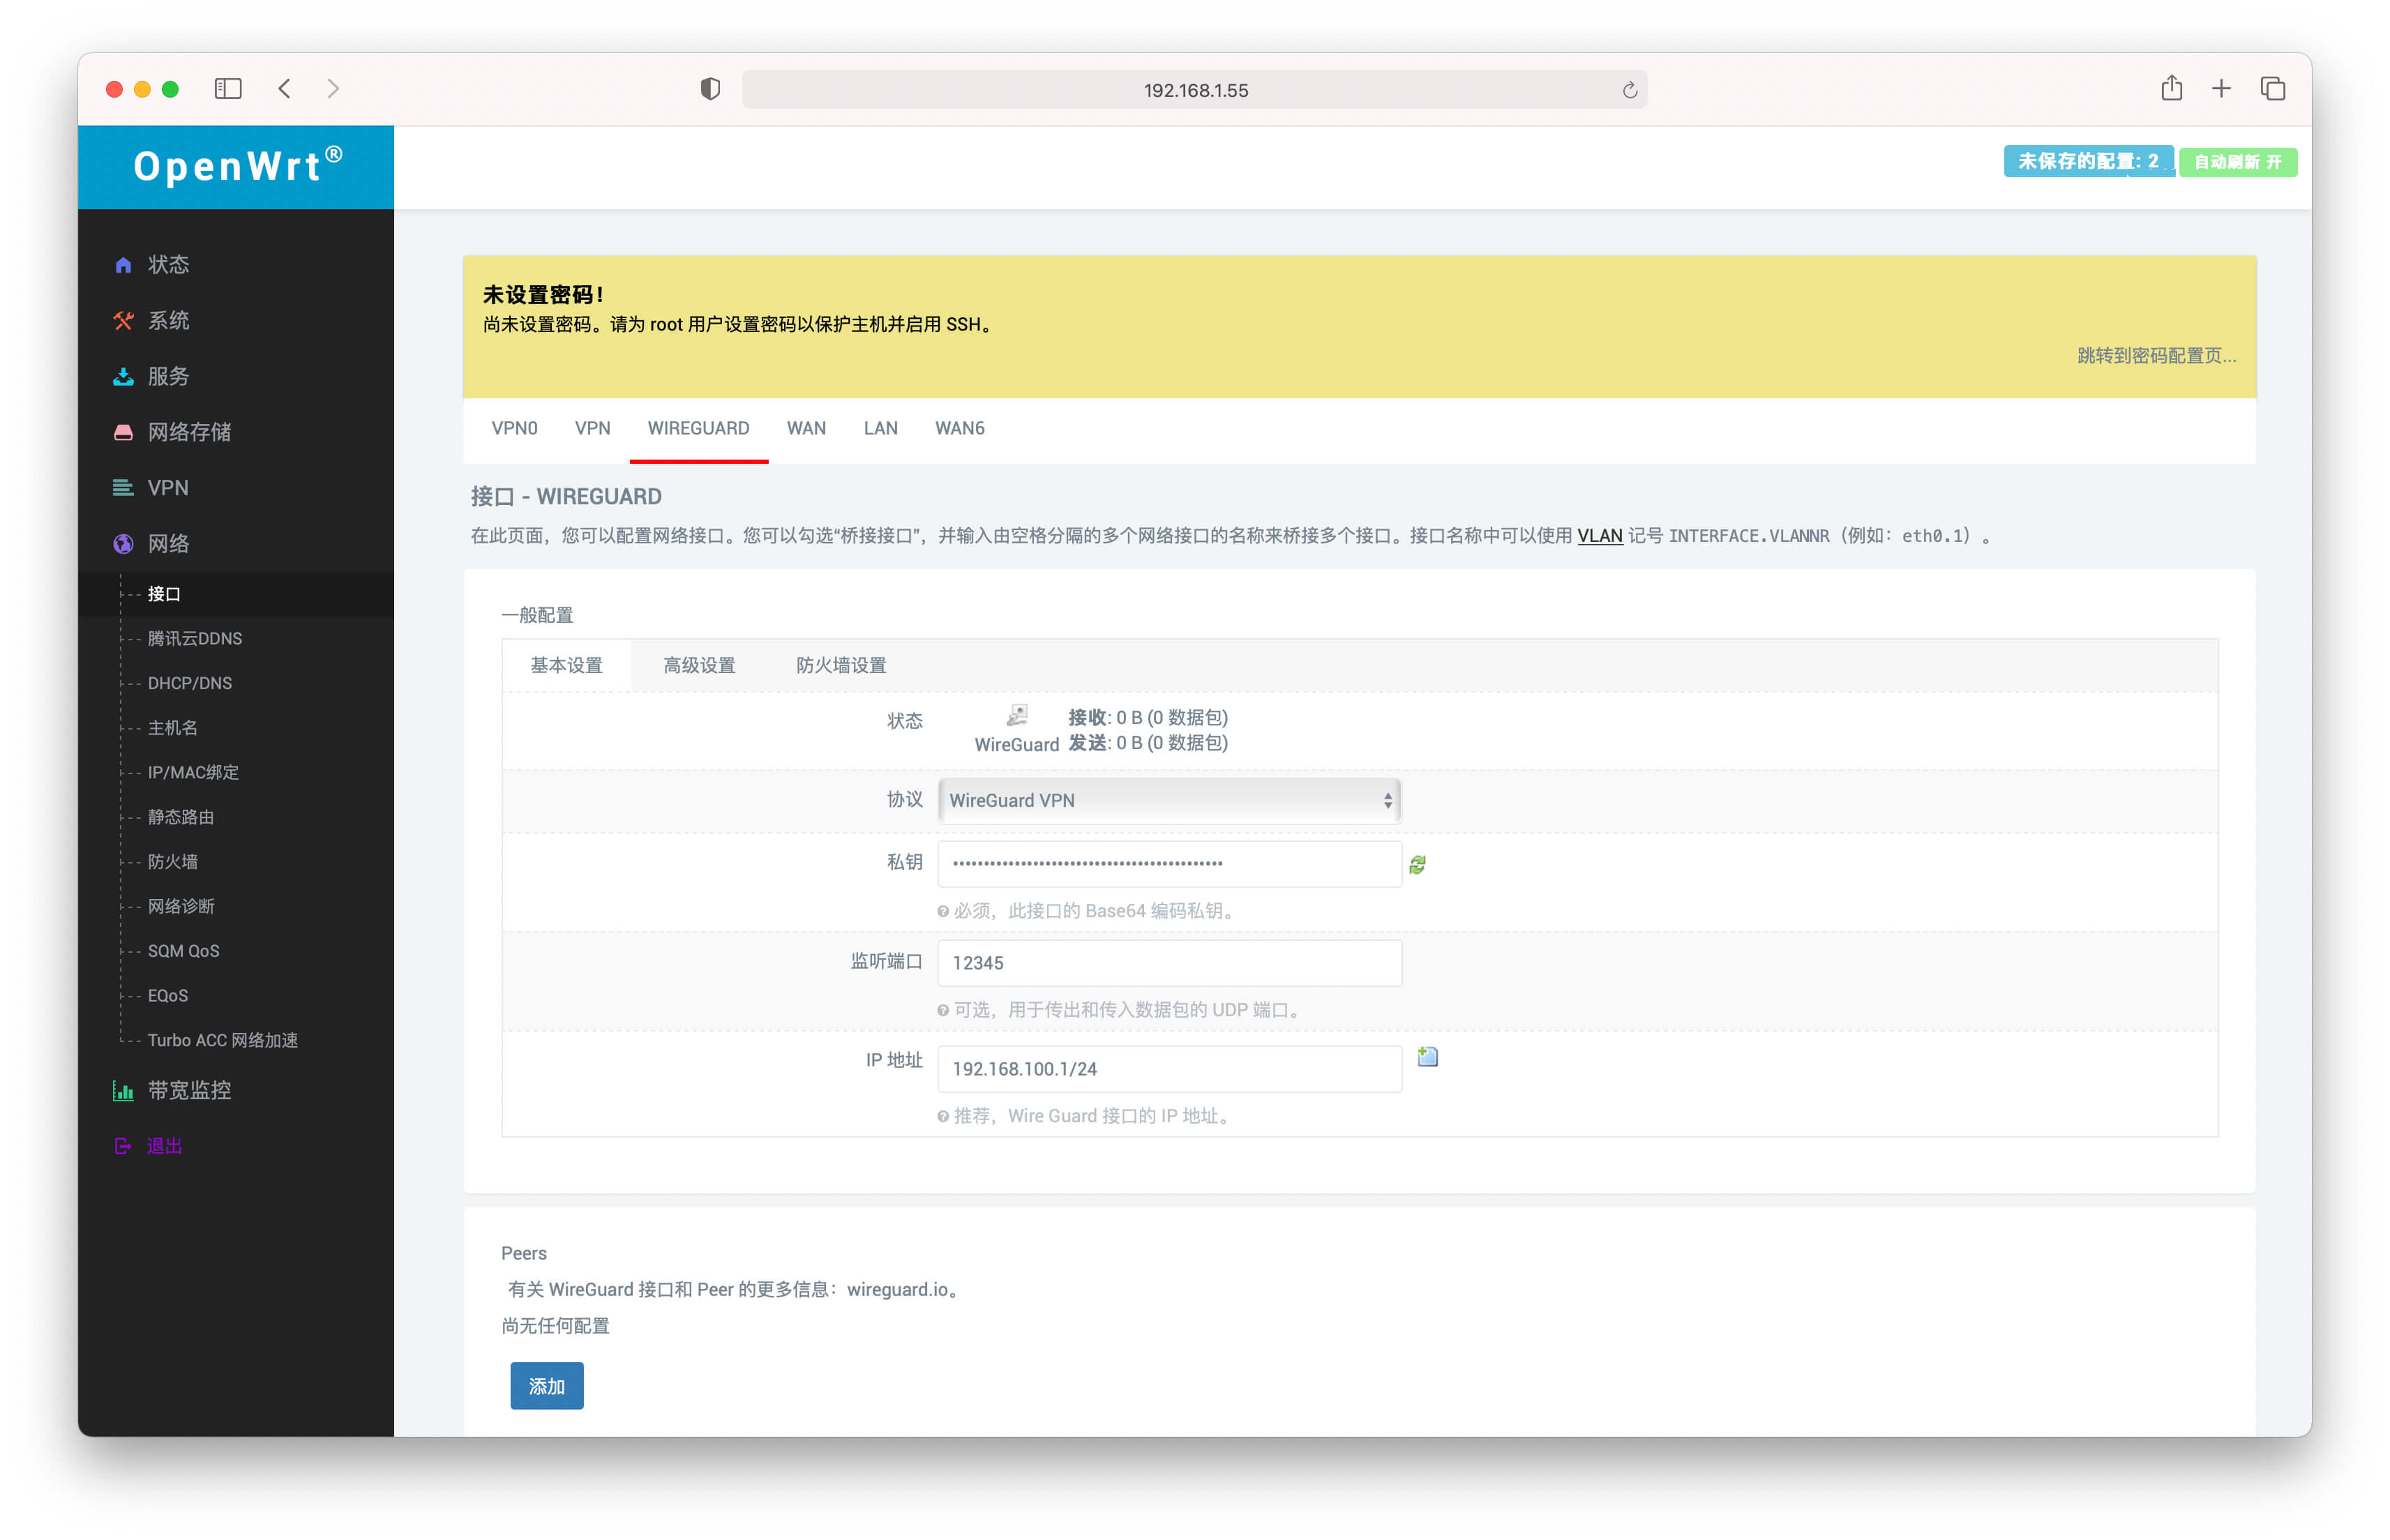This screenshot has width=2390, height=1540.
Task: Expand the 系统 sidebar menu
Action: [x=168, y=320]
